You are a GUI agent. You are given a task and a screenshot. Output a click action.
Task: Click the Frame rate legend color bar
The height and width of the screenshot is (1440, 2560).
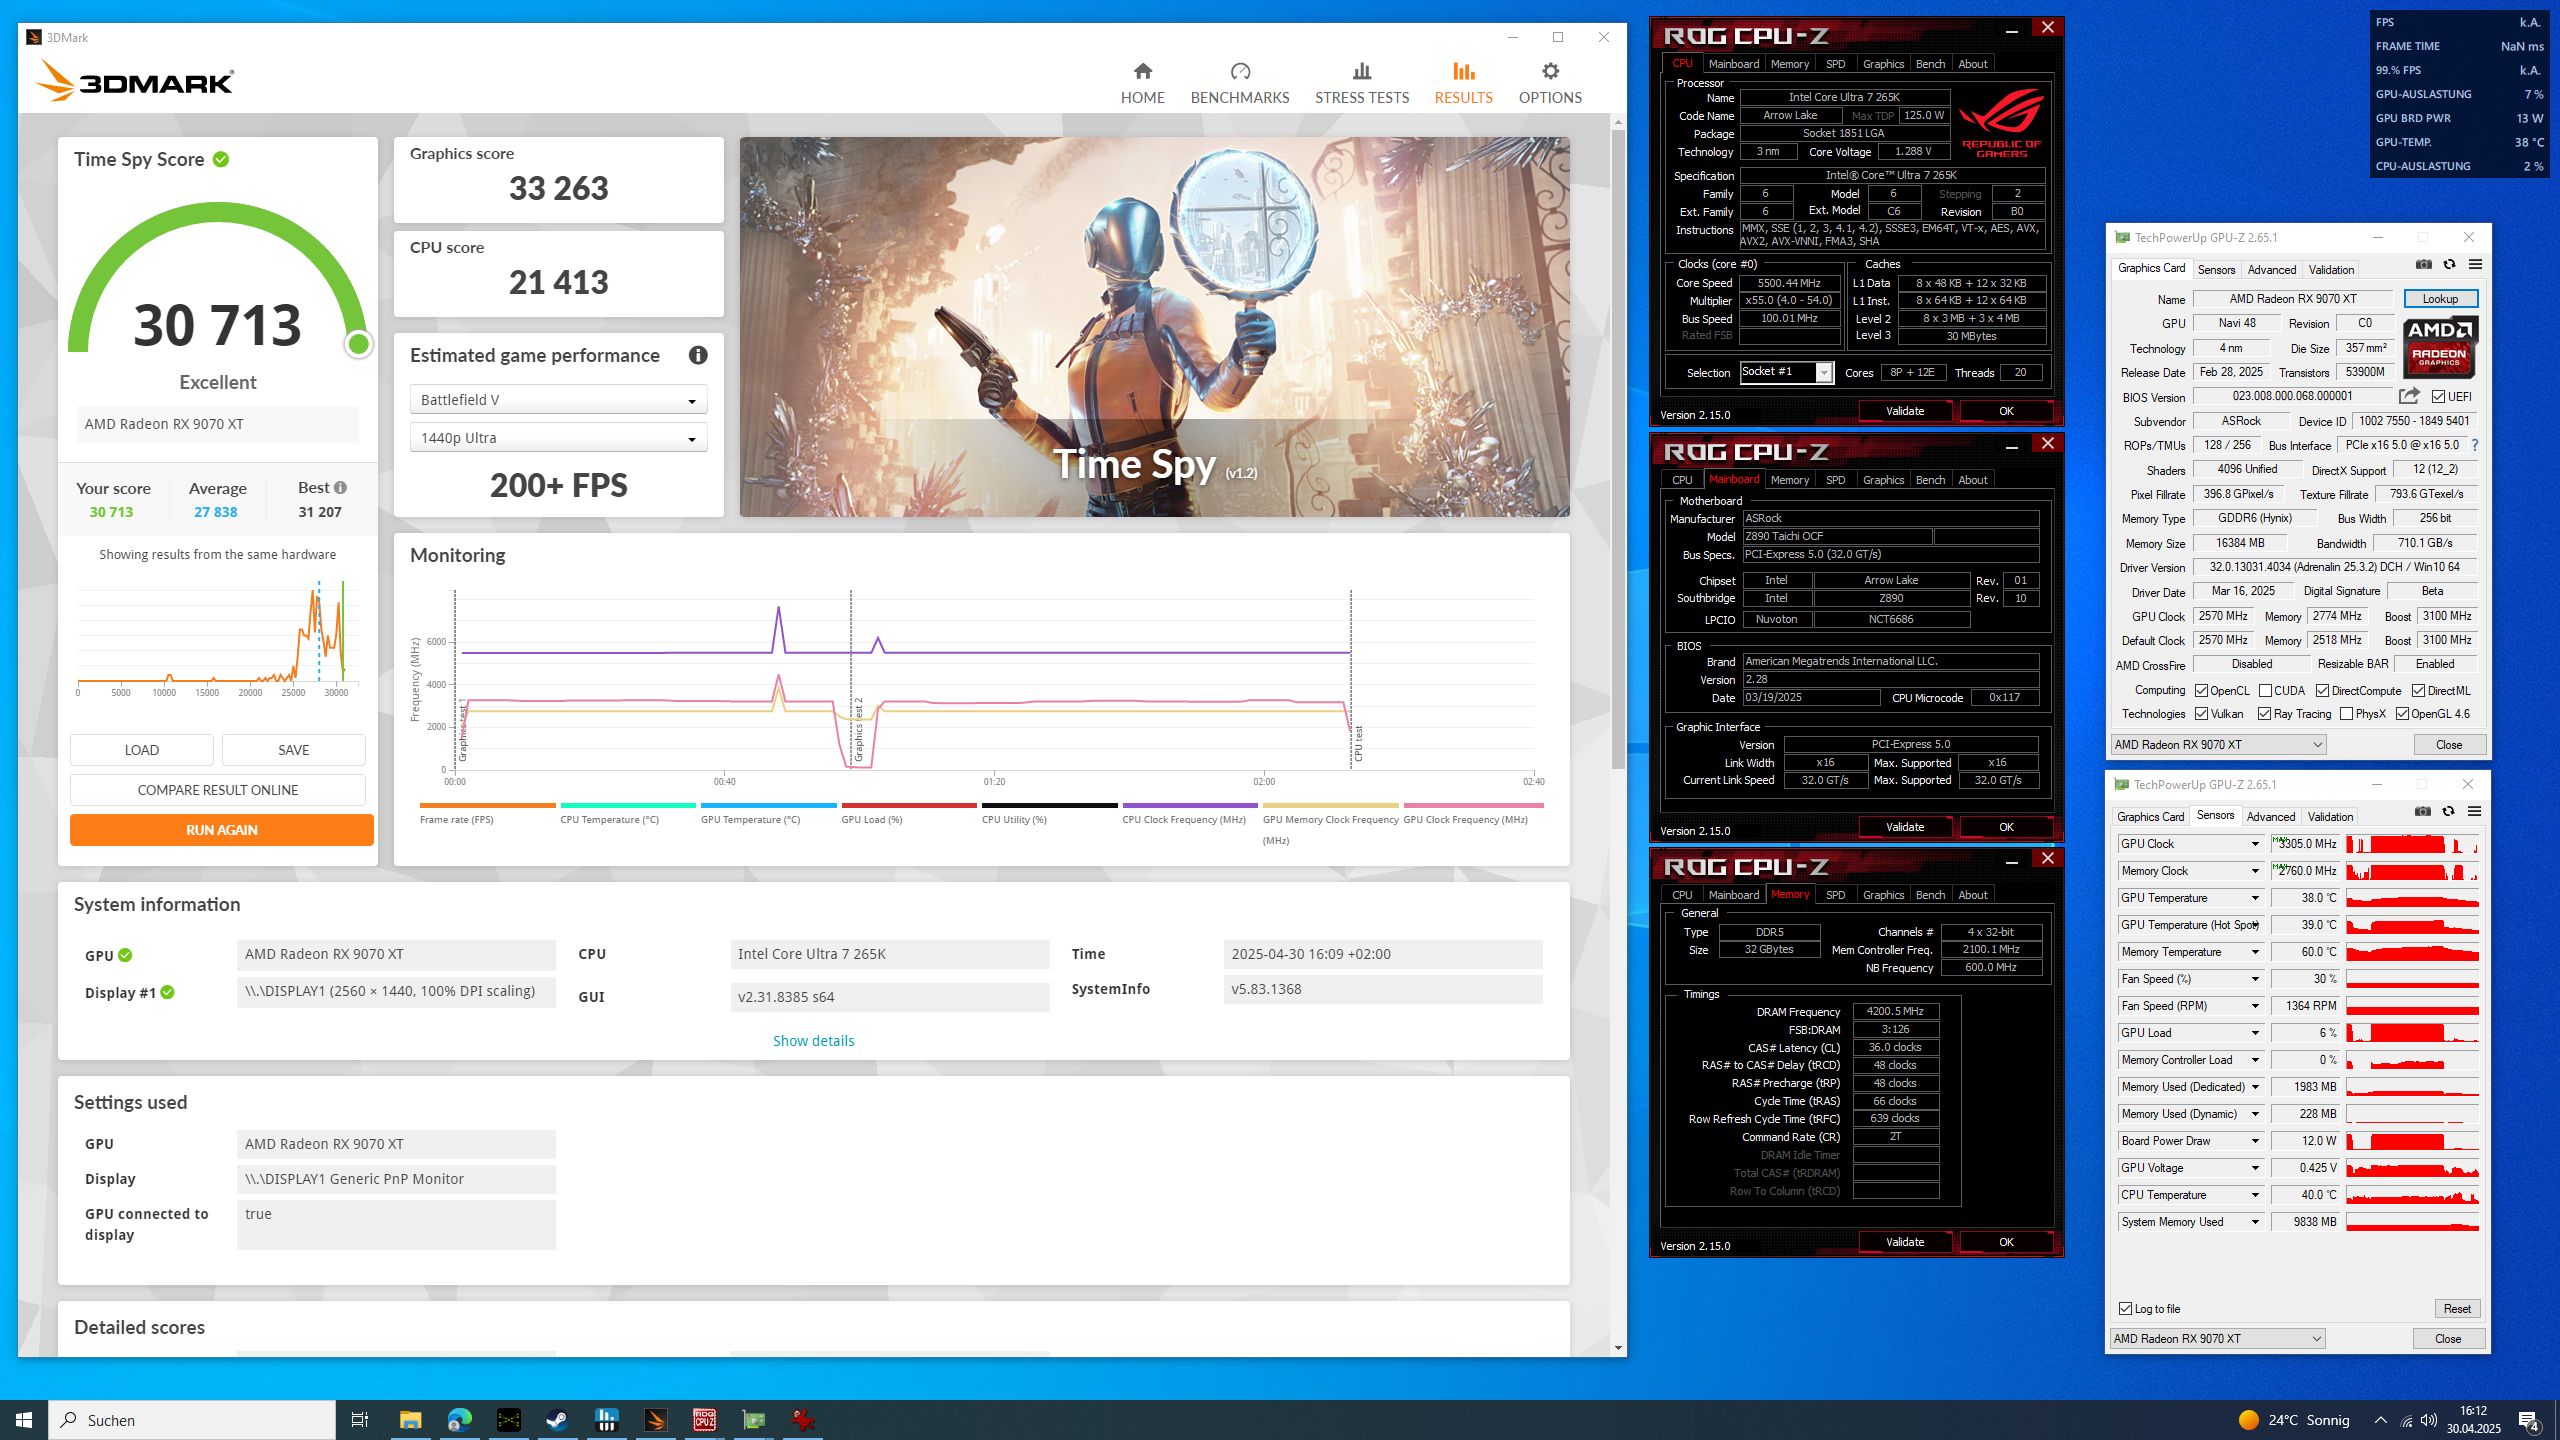pyautogui.click(x=487, y=805)
